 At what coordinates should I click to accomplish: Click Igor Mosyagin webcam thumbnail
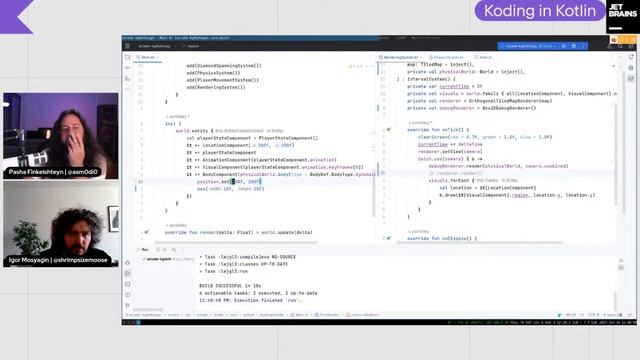coord(61,224)
